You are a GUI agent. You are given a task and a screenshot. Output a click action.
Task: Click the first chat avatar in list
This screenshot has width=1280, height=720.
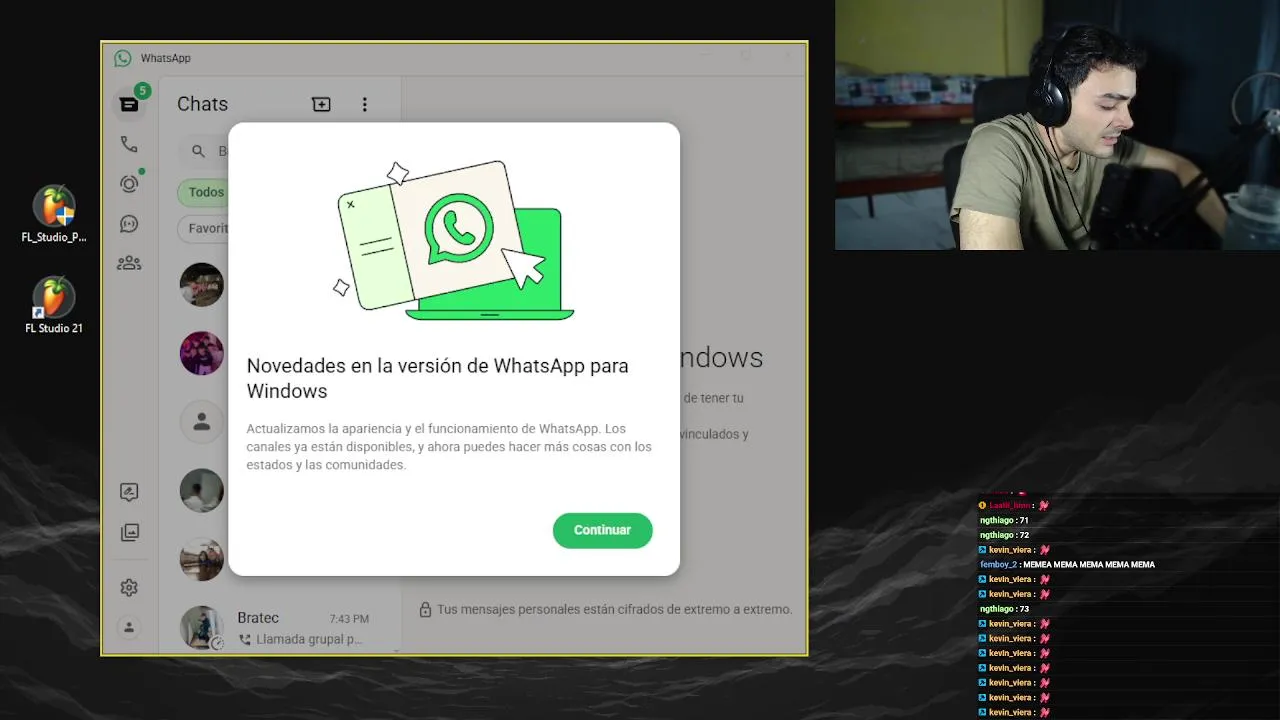(202, 285)
